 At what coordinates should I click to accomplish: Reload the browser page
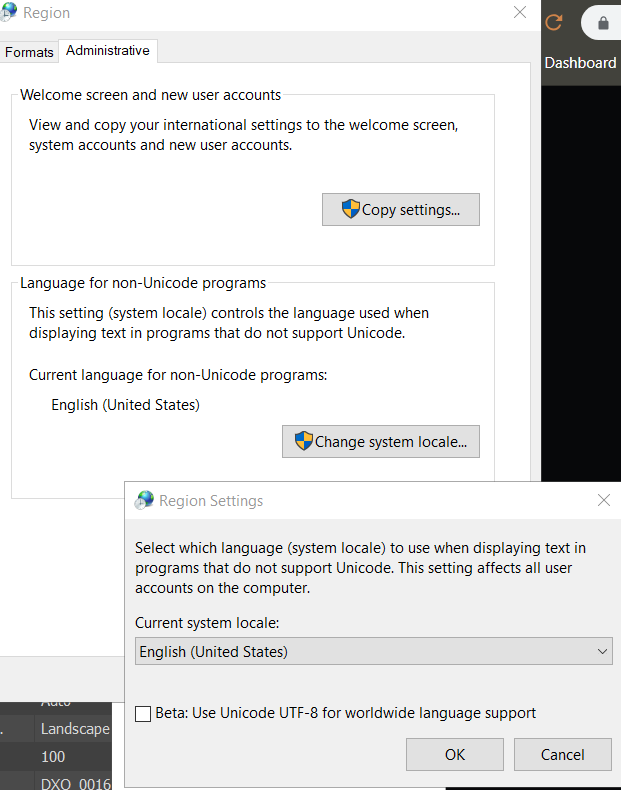coord(553,21)
